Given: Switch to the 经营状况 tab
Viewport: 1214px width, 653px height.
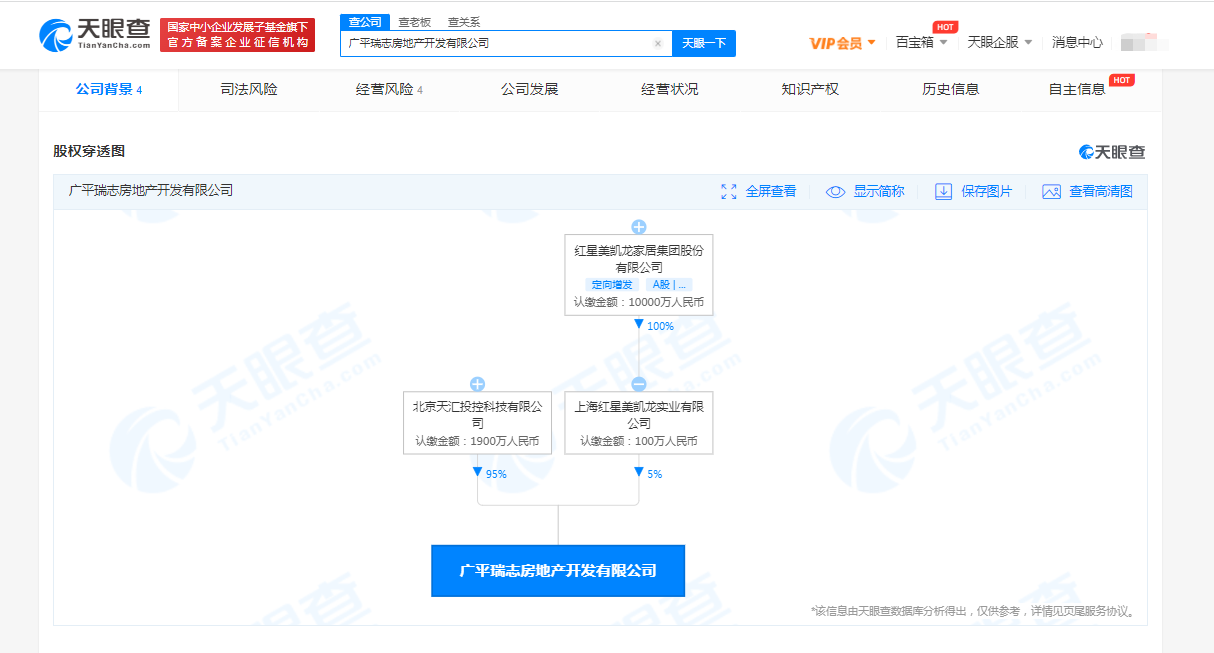Looking at the screenshot, I should click(x=670, y=90).
